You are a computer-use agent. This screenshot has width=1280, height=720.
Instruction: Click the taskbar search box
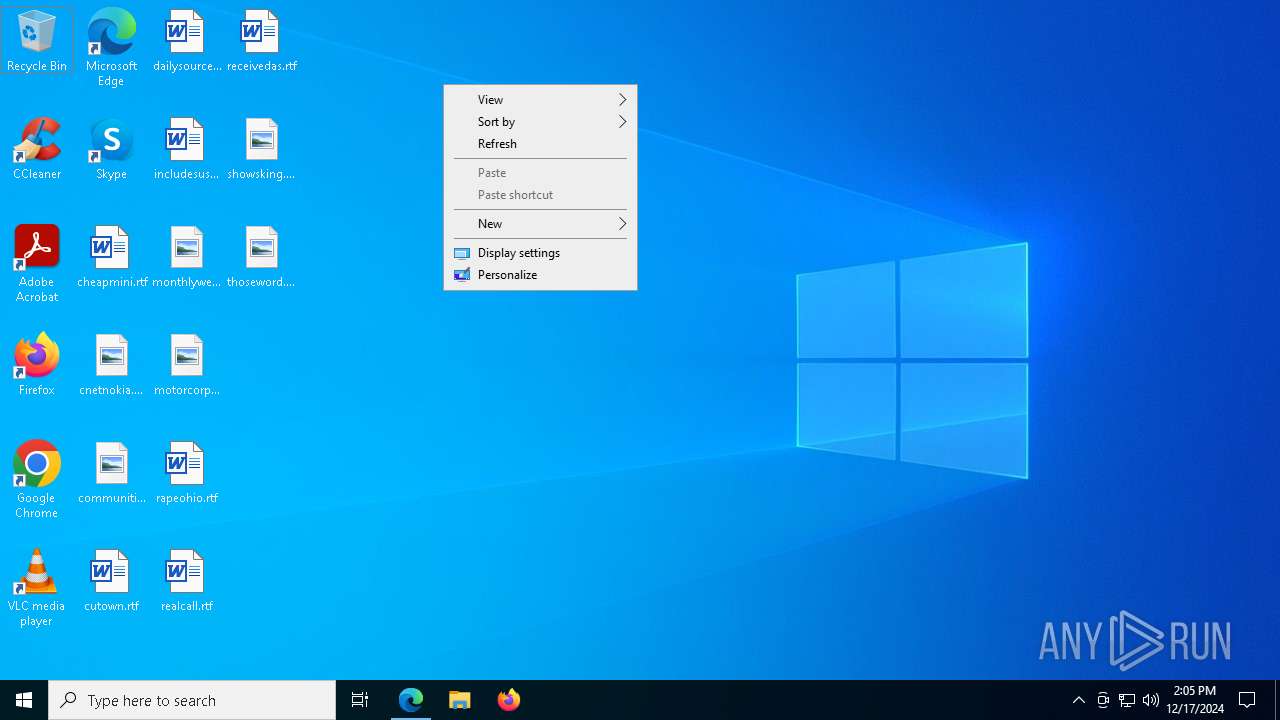click(192, 700)
